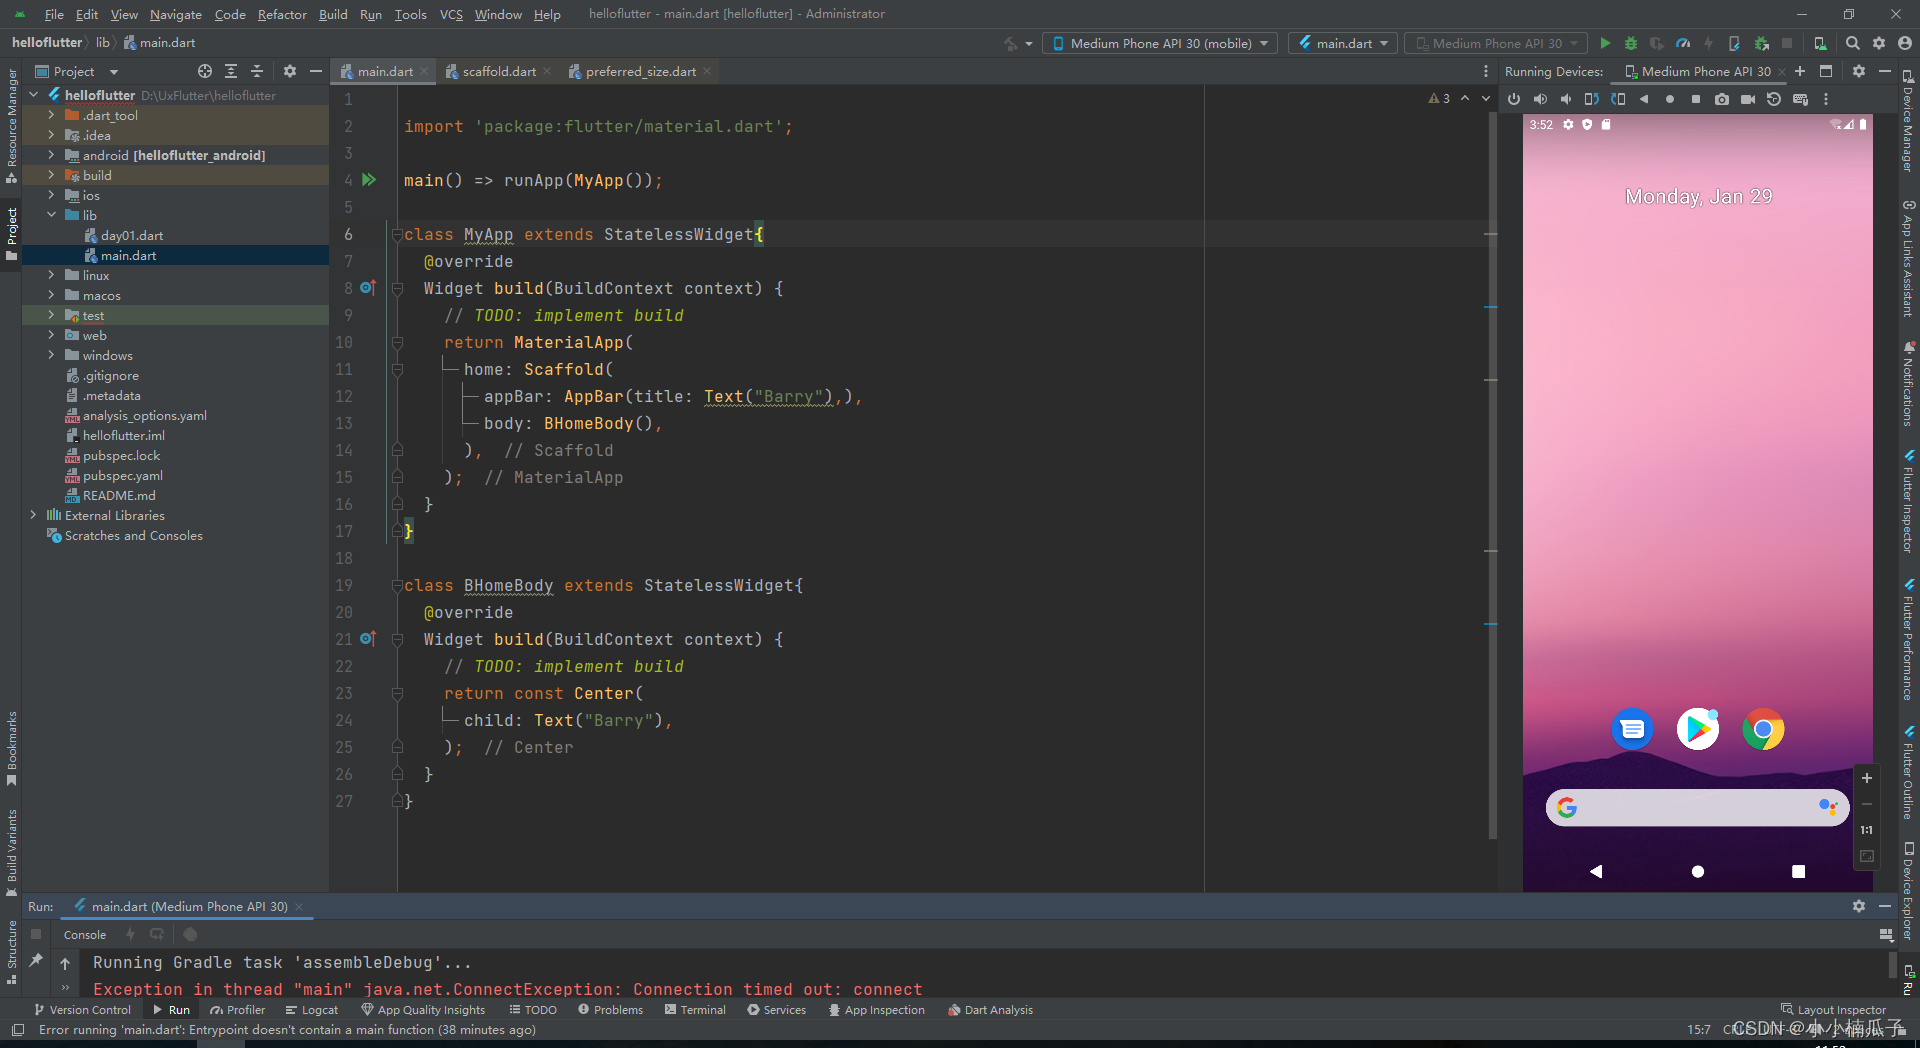This screenshot has height=1048, width=1920.
Task: Zoom in the emulator display
Action: tap(1866, 778)
